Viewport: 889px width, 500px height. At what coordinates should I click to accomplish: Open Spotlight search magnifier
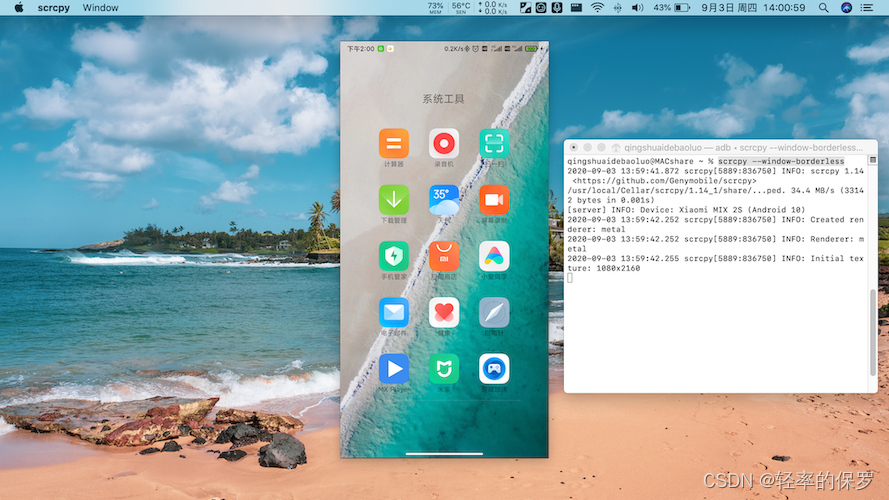click(x=823, y=7)
